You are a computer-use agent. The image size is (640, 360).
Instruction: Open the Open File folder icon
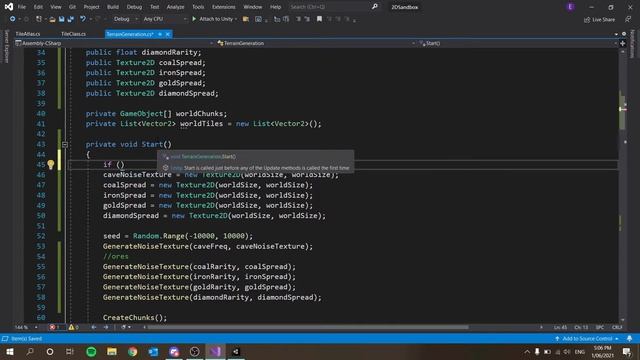pyautogui.click(x=52, y=19)
